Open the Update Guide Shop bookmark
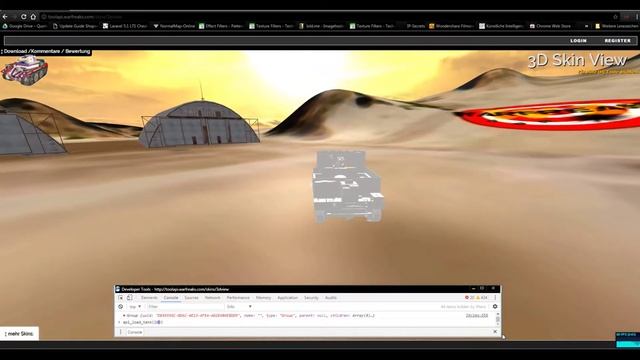The width and height of the screenshot is (640, 360). 75,26
